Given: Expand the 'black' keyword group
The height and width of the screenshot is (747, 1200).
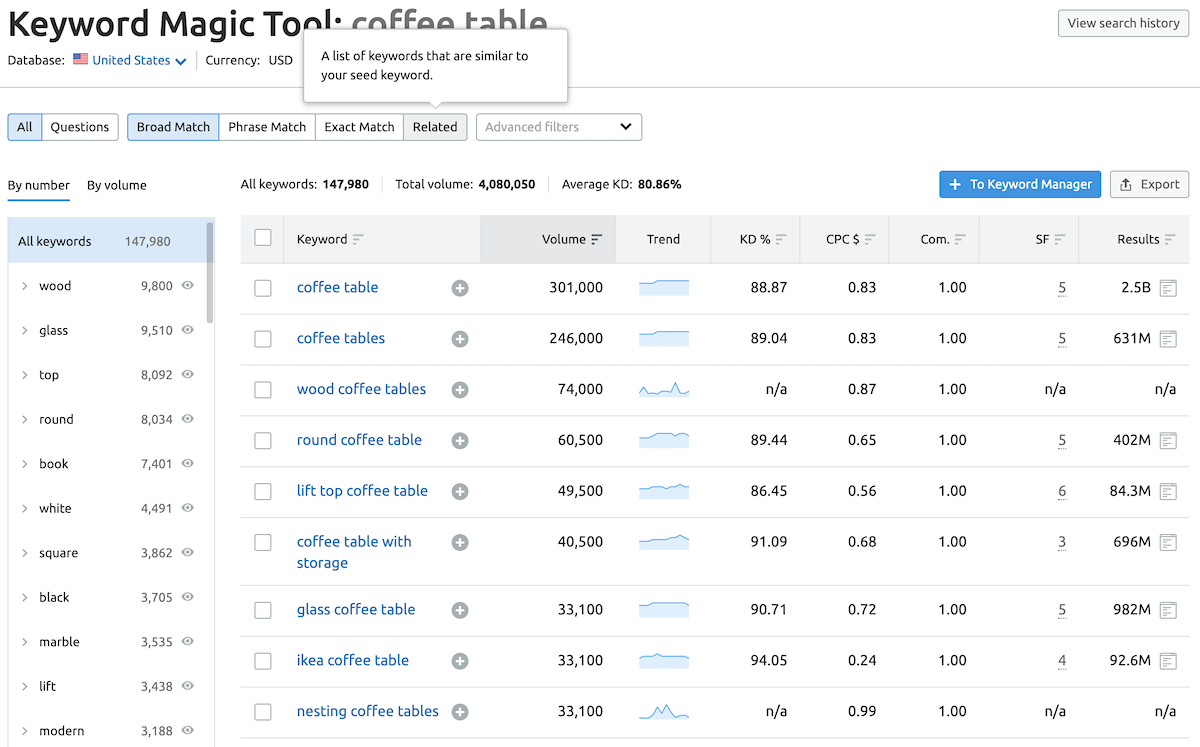Looking at the screenshot, I should click(24, 597).
